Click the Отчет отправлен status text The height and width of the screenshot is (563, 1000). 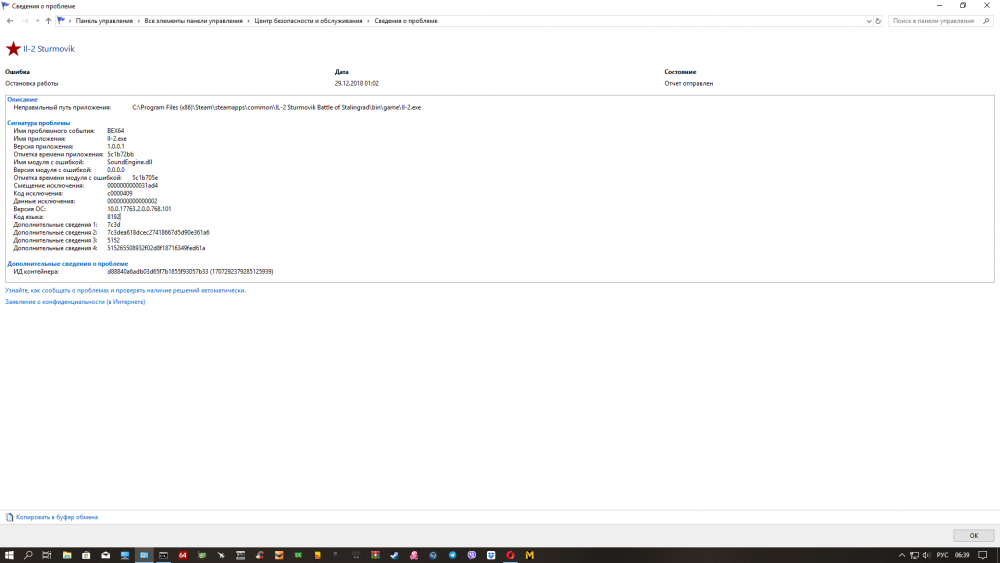click(689, 84)
